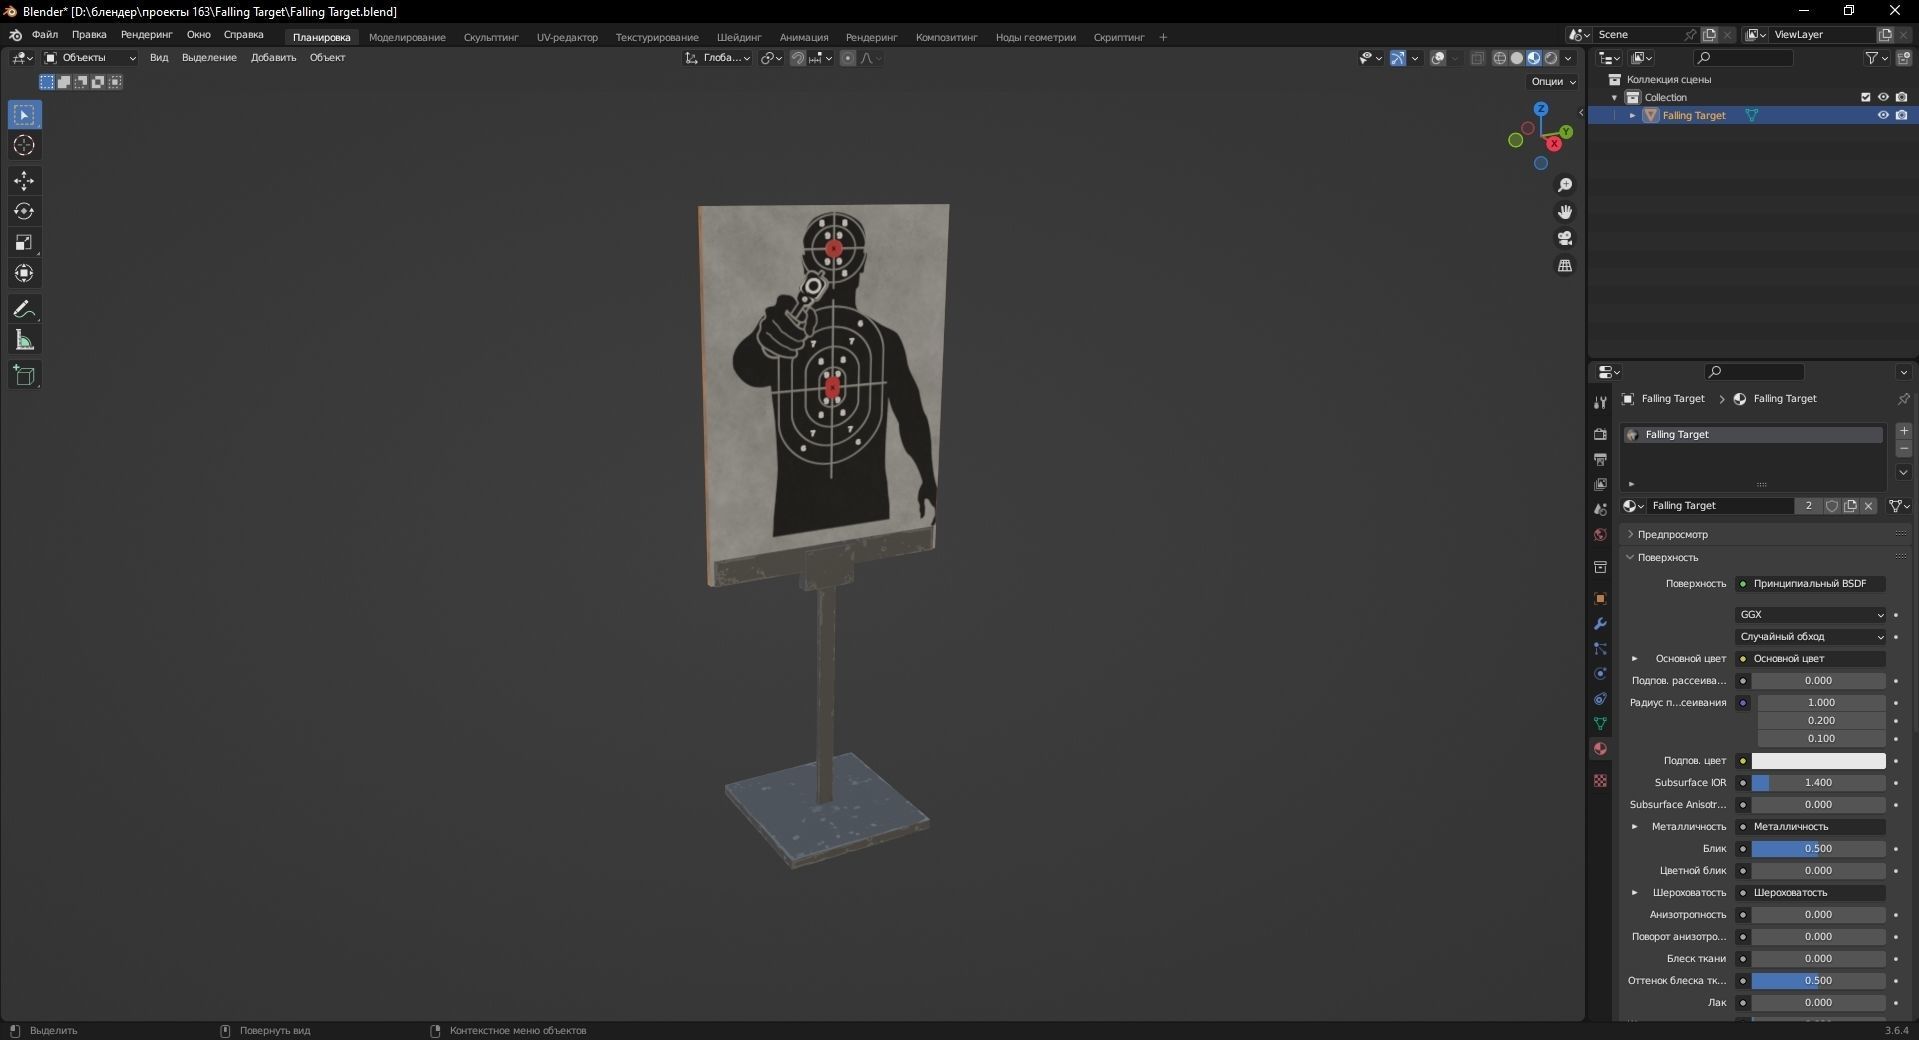Click the viewport zoom magnifier gizmo
Screen dimensions: 1919x1040
(1565, 185)
